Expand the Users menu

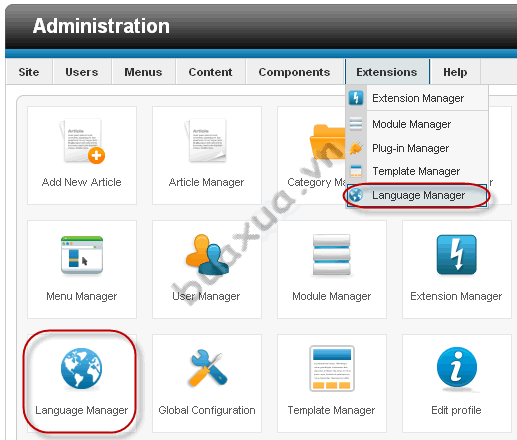82,72
